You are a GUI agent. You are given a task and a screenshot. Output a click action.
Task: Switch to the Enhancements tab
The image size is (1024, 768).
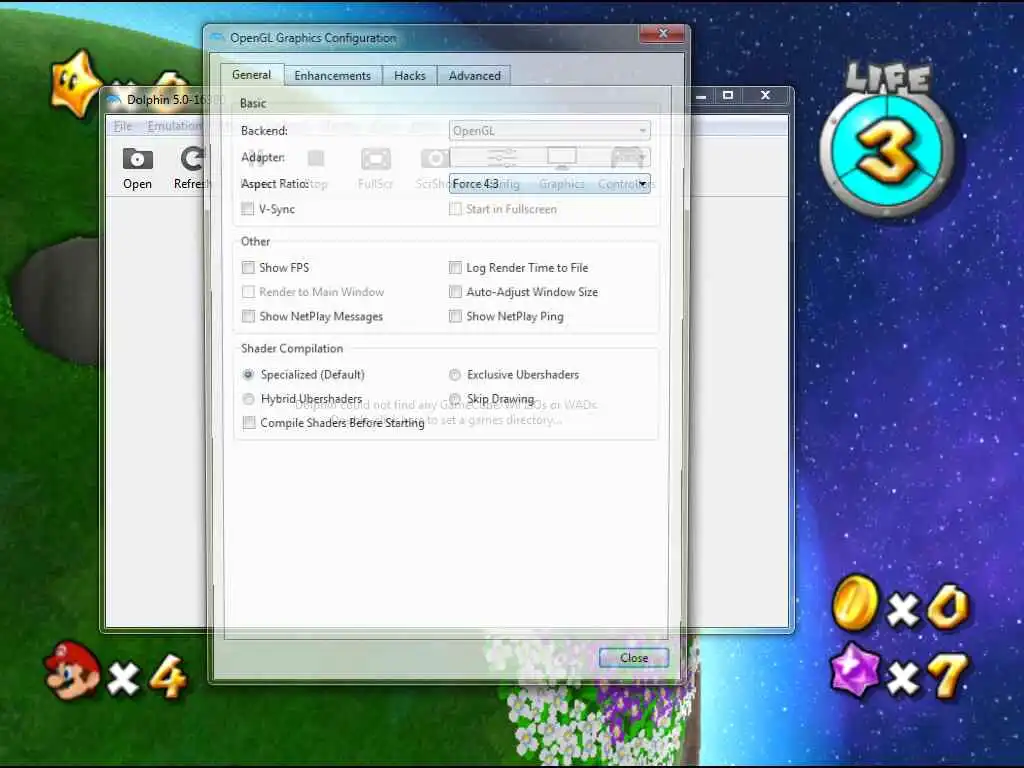click(x=332, y=76)
